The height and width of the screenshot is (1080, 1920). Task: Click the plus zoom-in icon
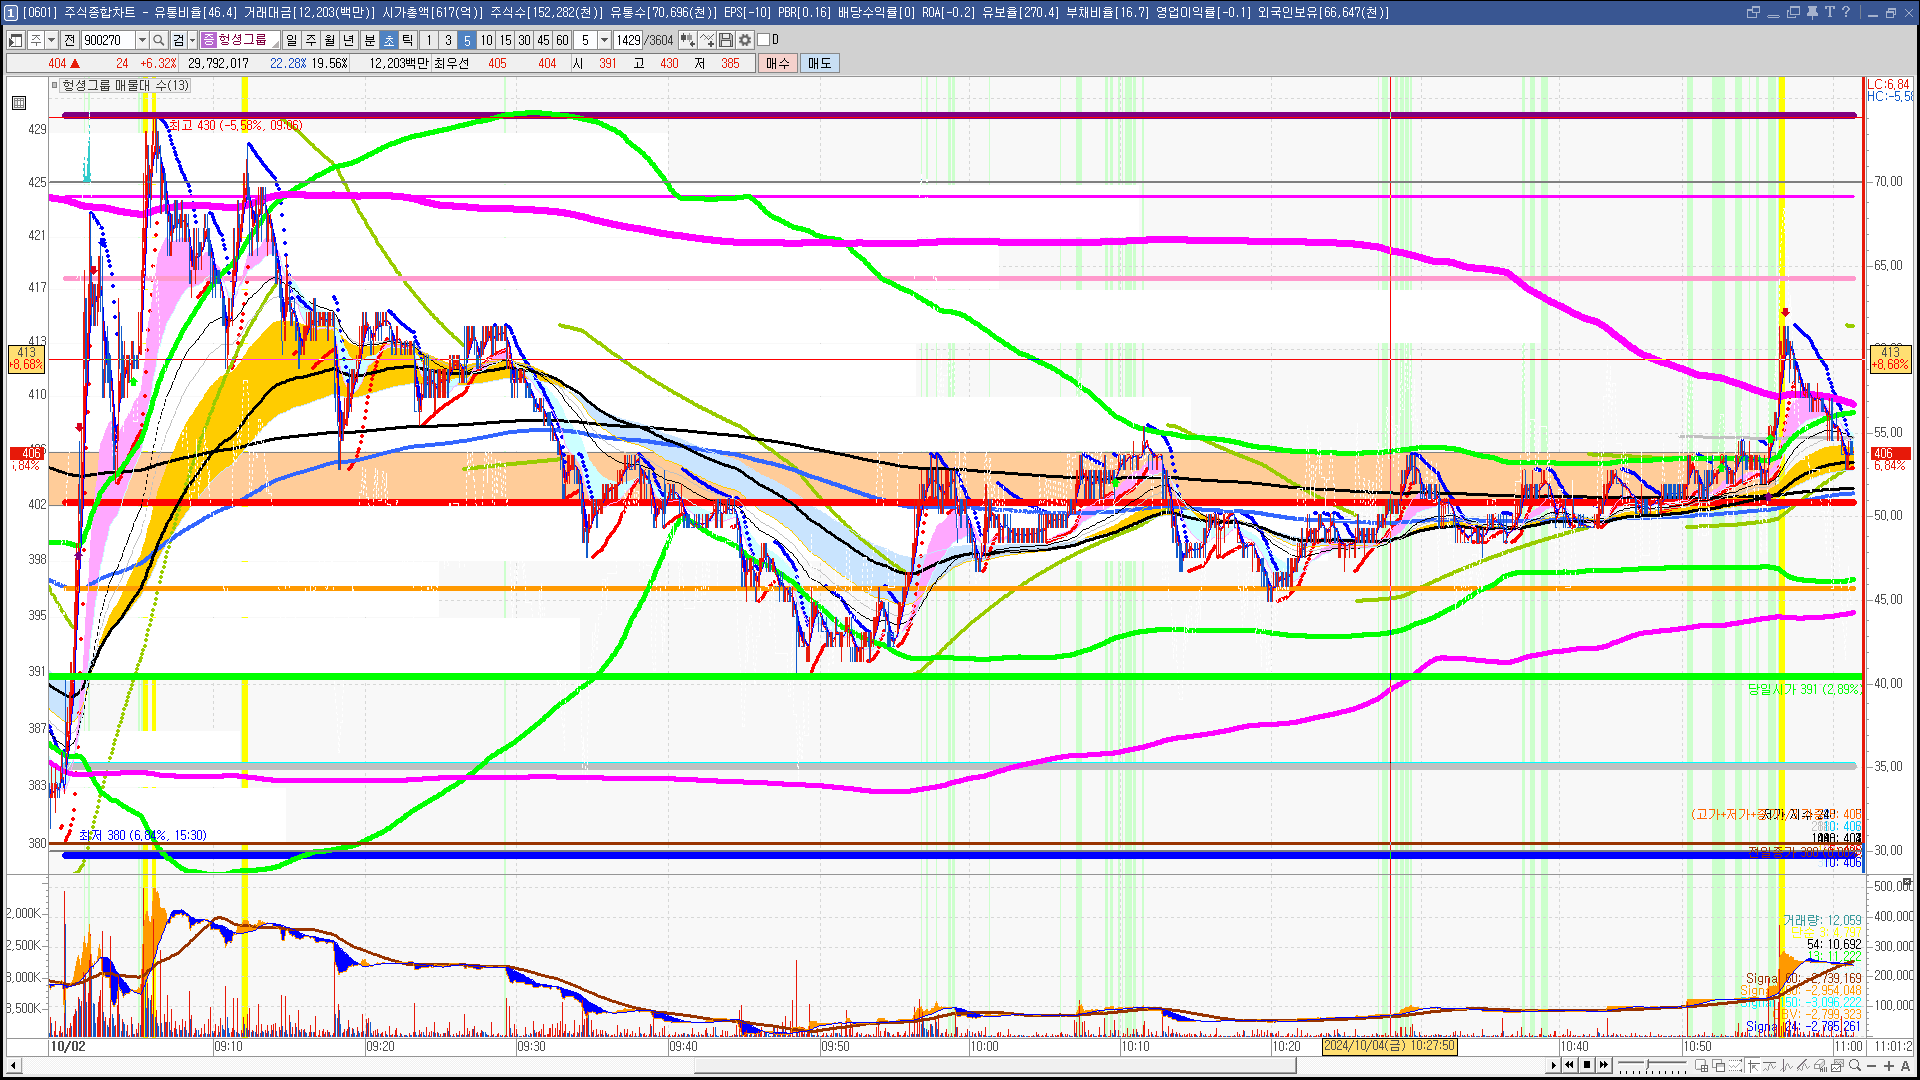pyautogui.click(x=1889, y=1065)
